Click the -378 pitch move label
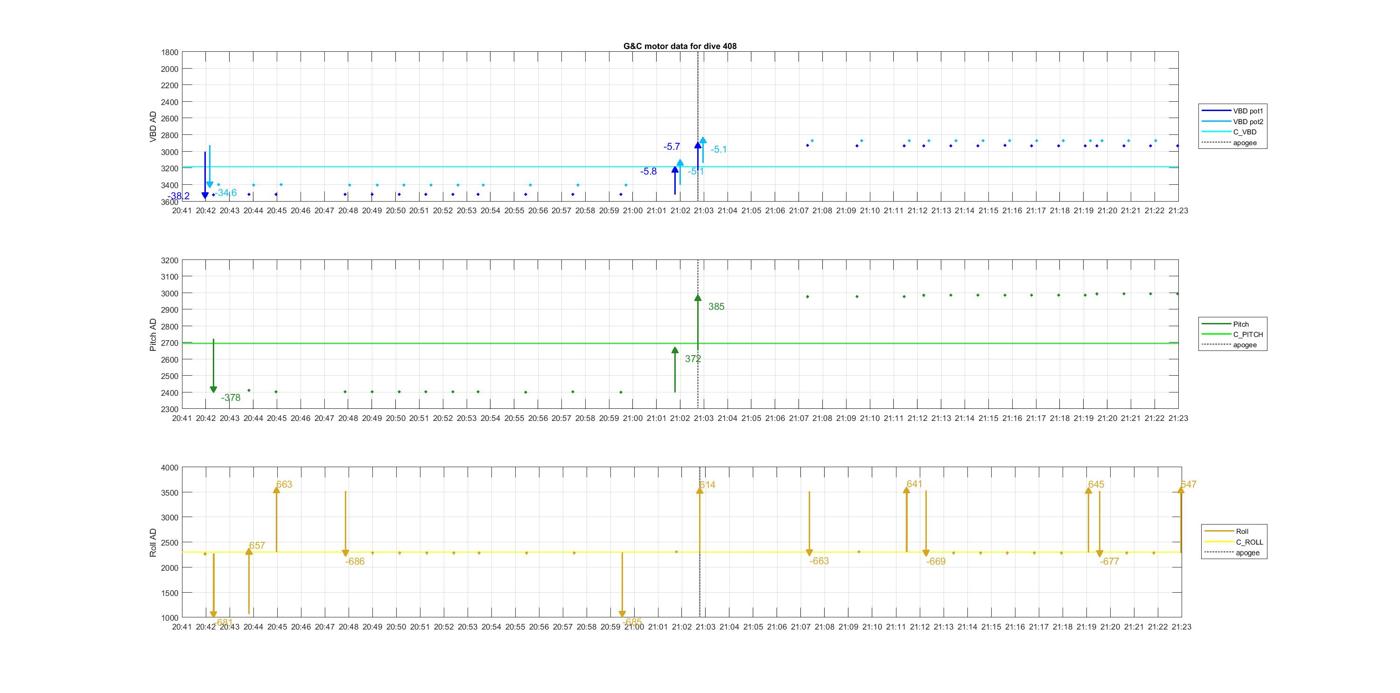Image resolution: width=1400 pixels, height=693 pixels. 231,398
